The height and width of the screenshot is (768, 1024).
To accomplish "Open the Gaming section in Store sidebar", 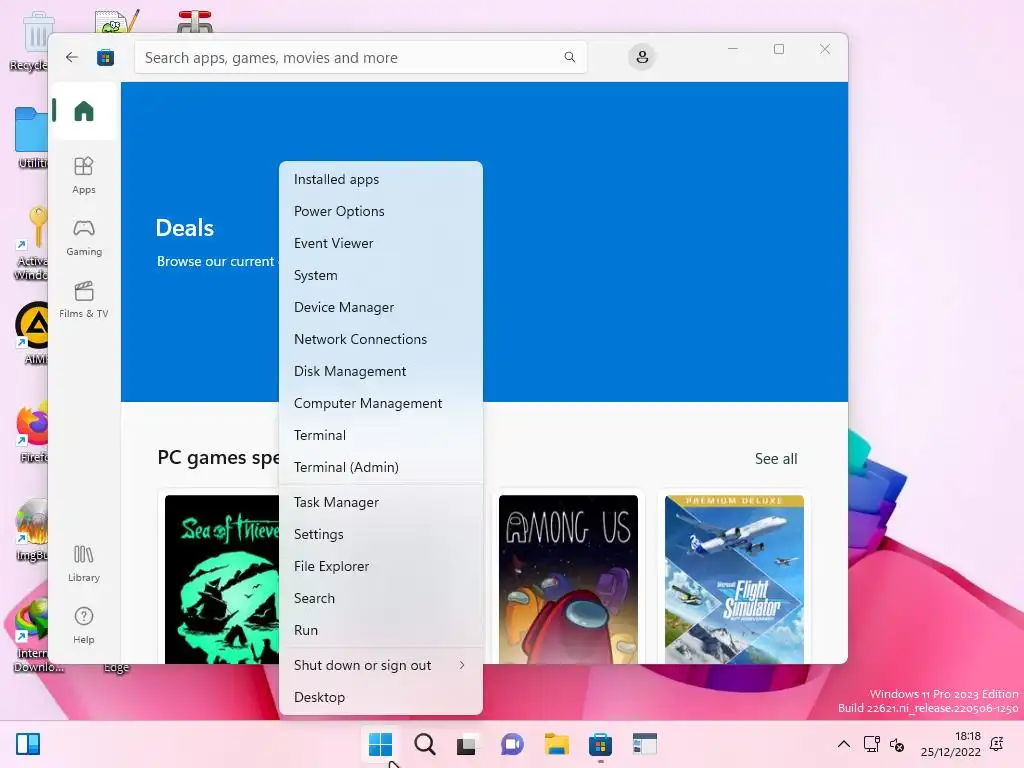I will click(84, 237).
